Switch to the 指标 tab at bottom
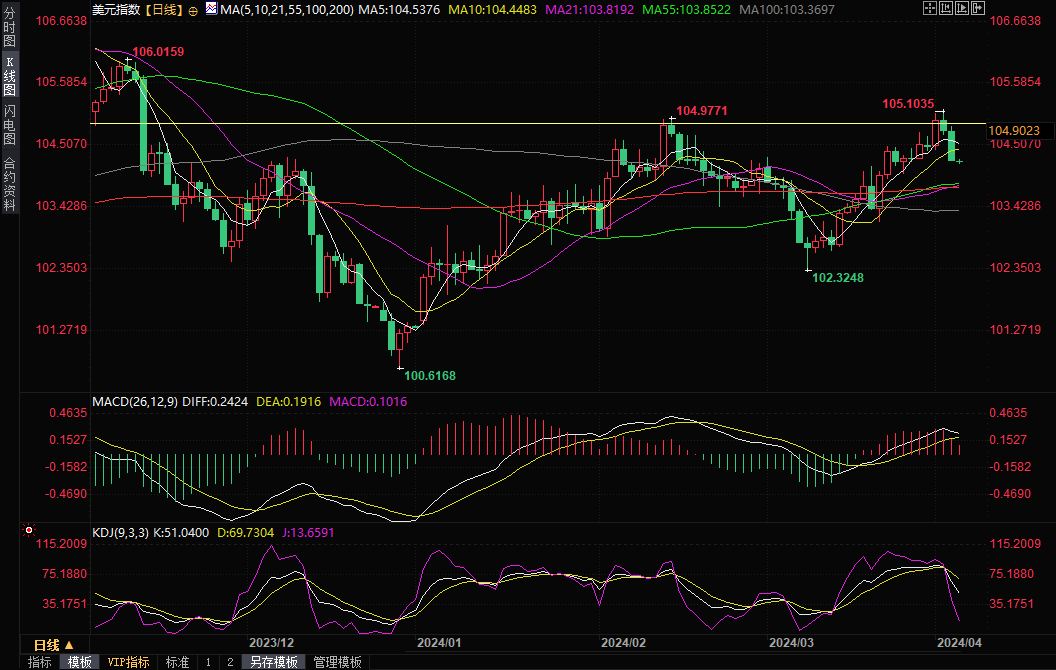The image size is (1056, 670). (x=40, y=662)
